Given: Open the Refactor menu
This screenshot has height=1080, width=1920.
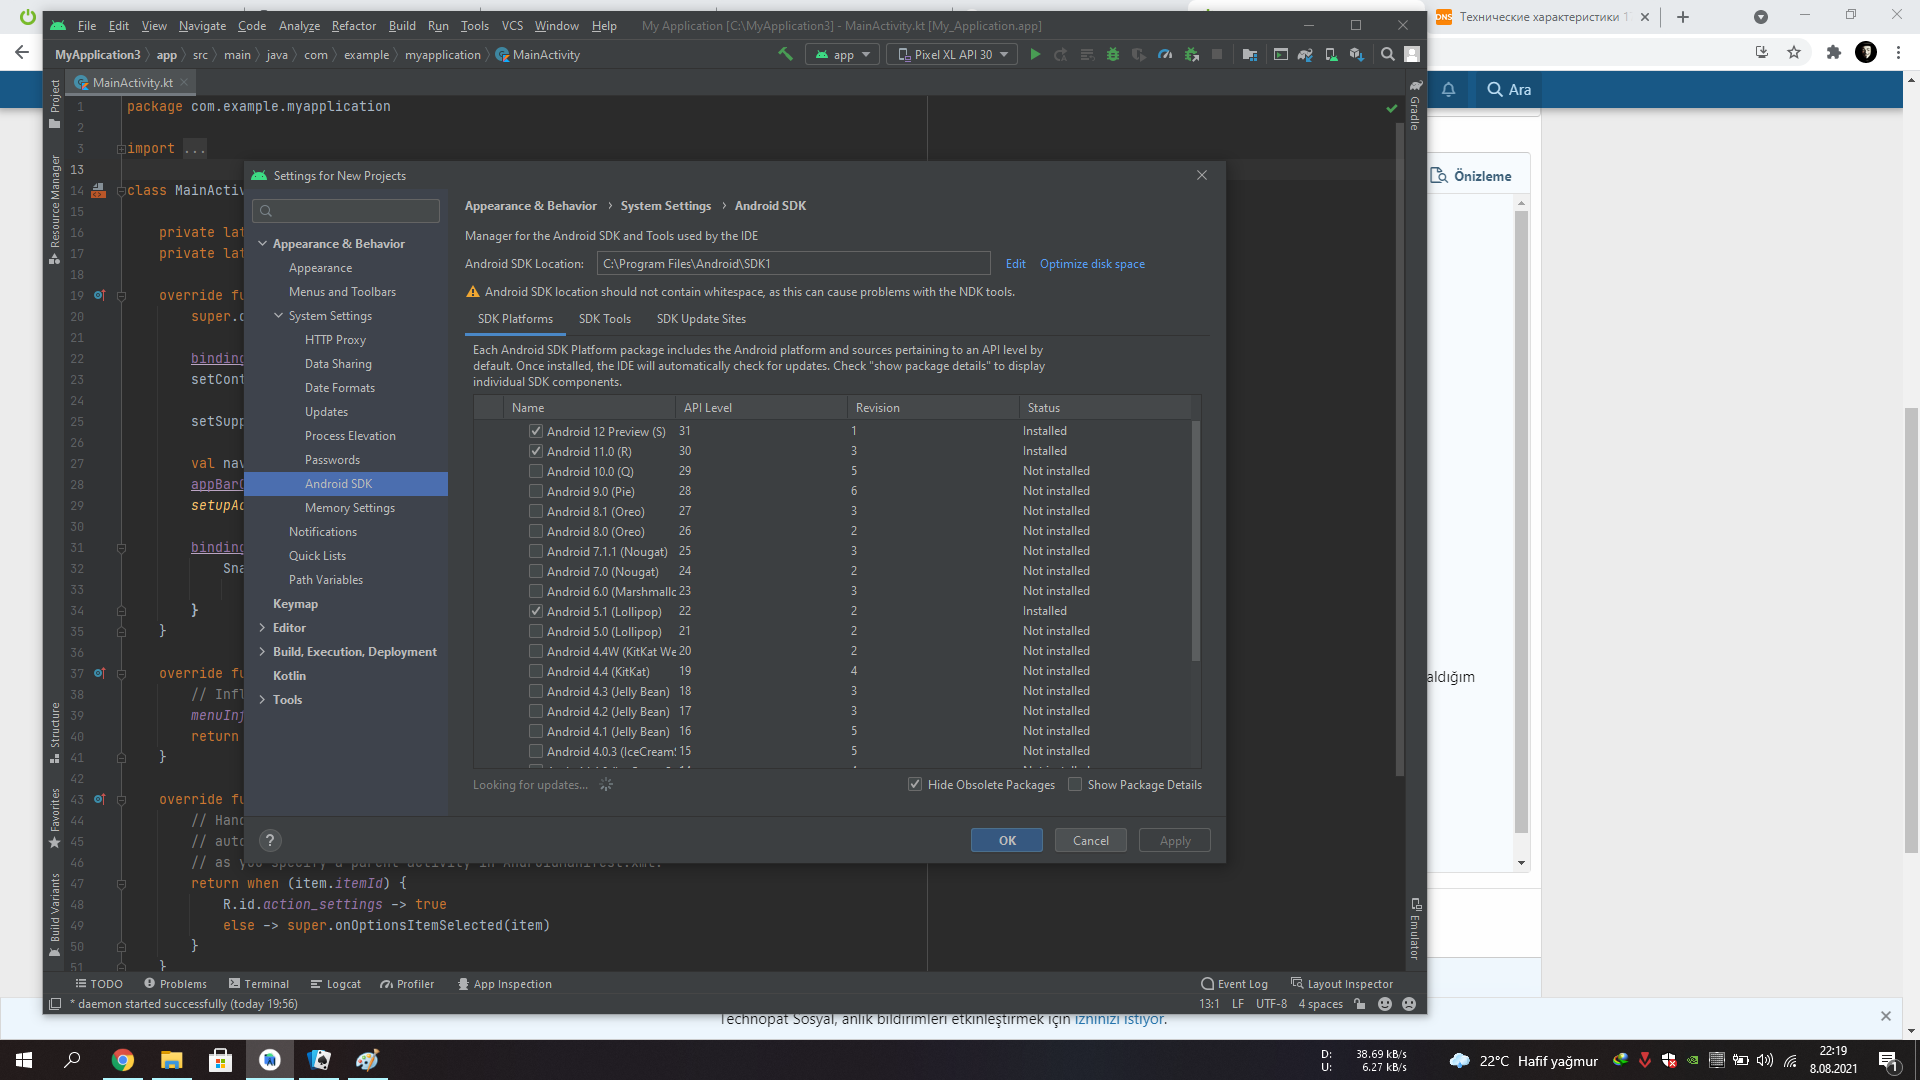Looking at the screenshot, I should [x=354, y=25].
